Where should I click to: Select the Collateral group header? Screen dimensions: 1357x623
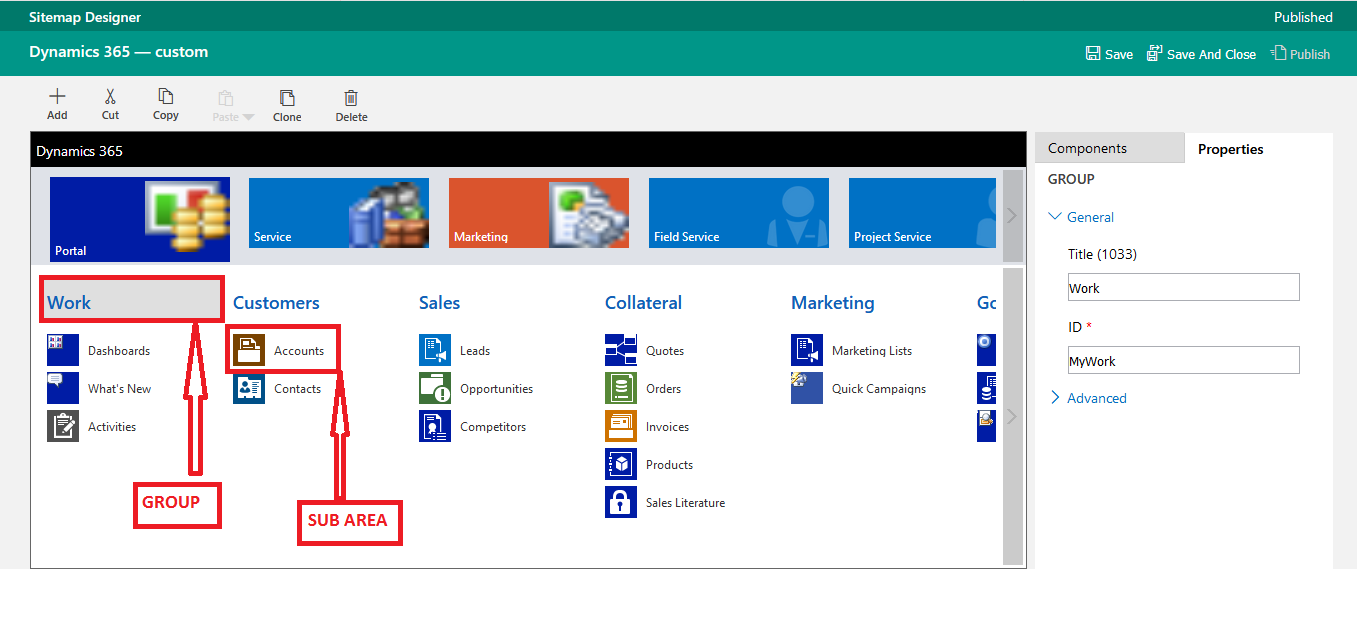point(643,302)
